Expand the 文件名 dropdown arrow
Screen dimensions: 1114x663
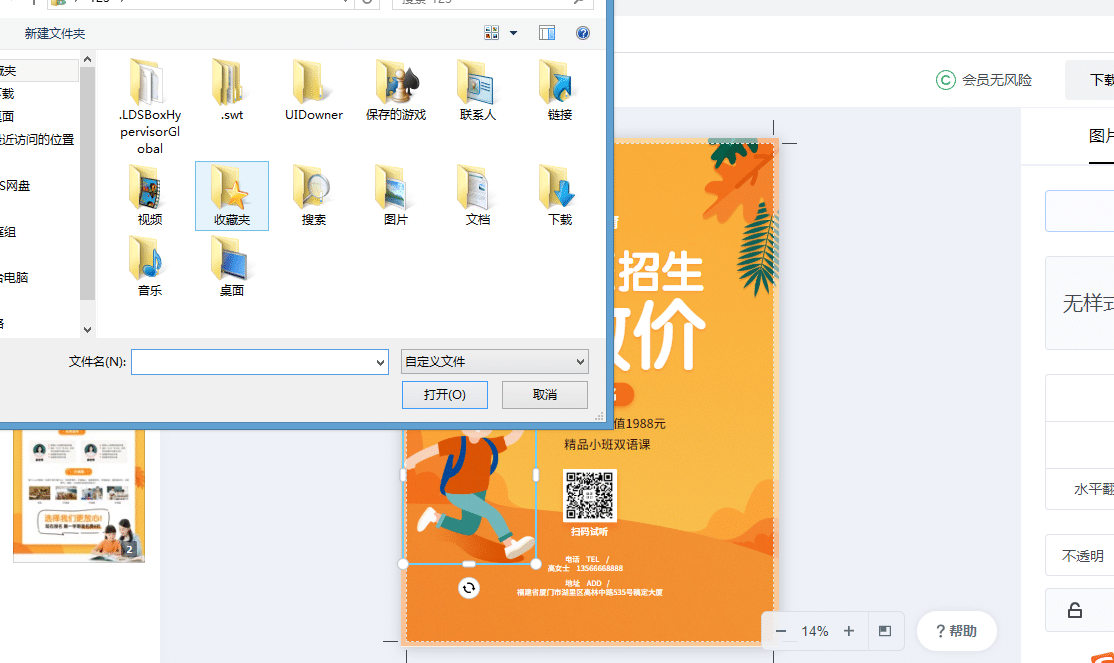(x=380, y=362)
